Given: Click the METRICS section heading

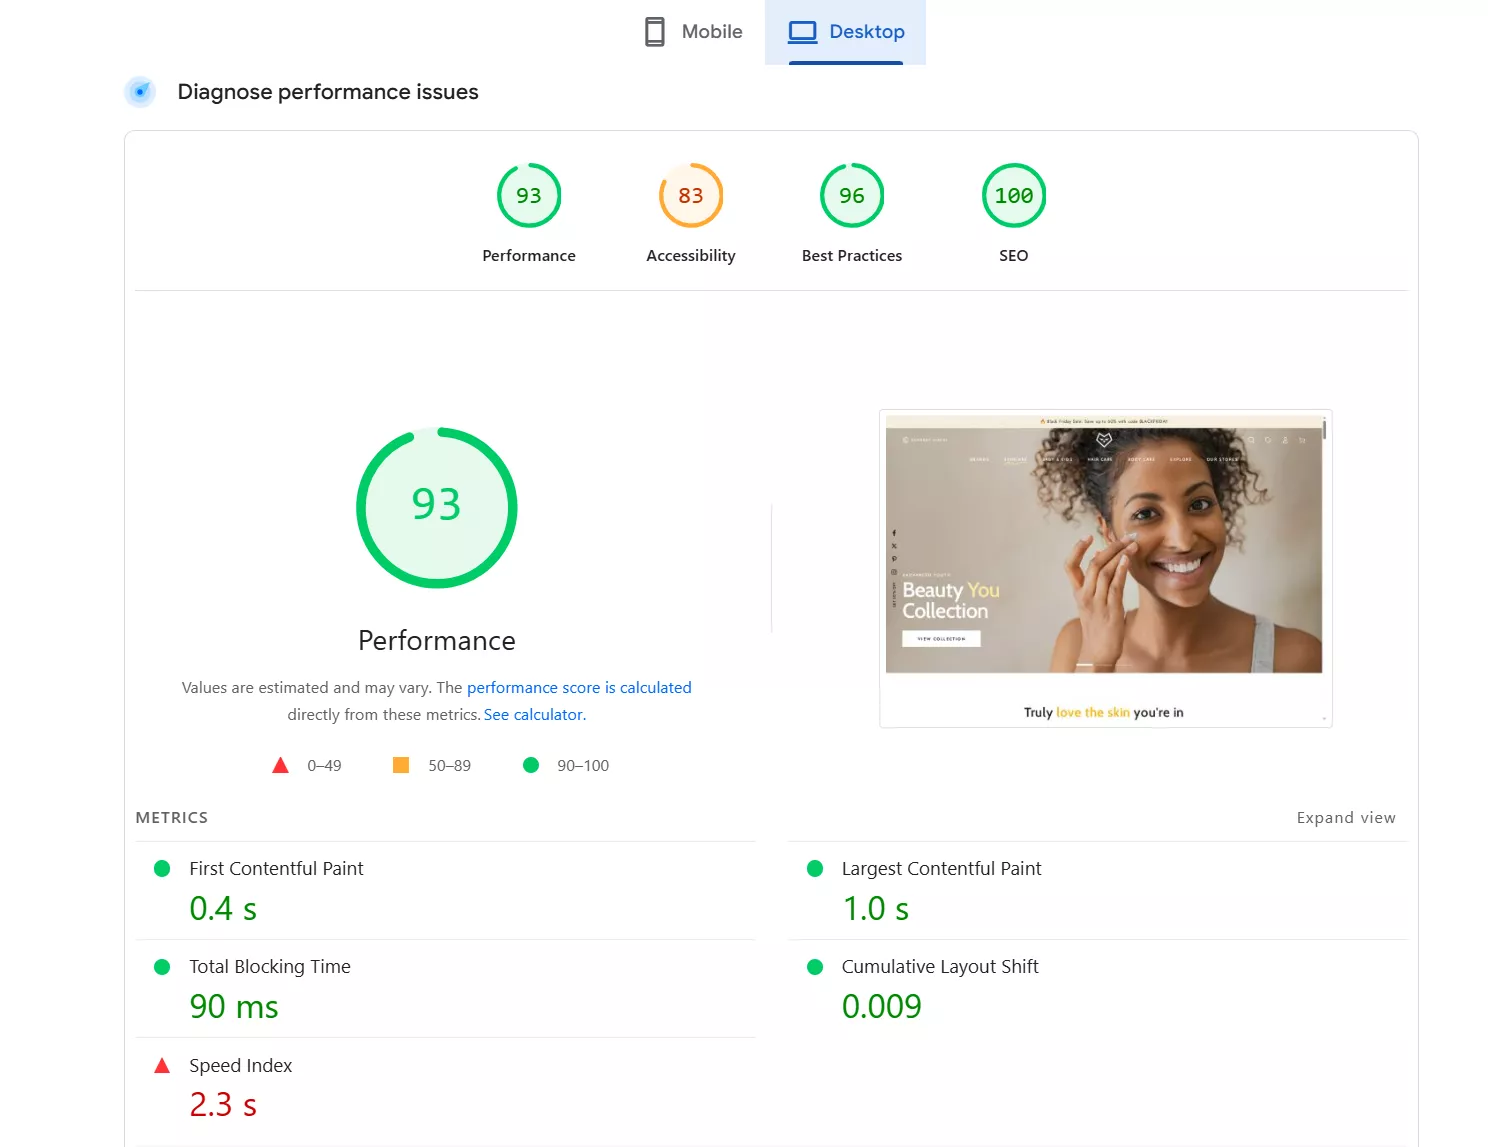Looking at the screenshot, I should 172,818.
